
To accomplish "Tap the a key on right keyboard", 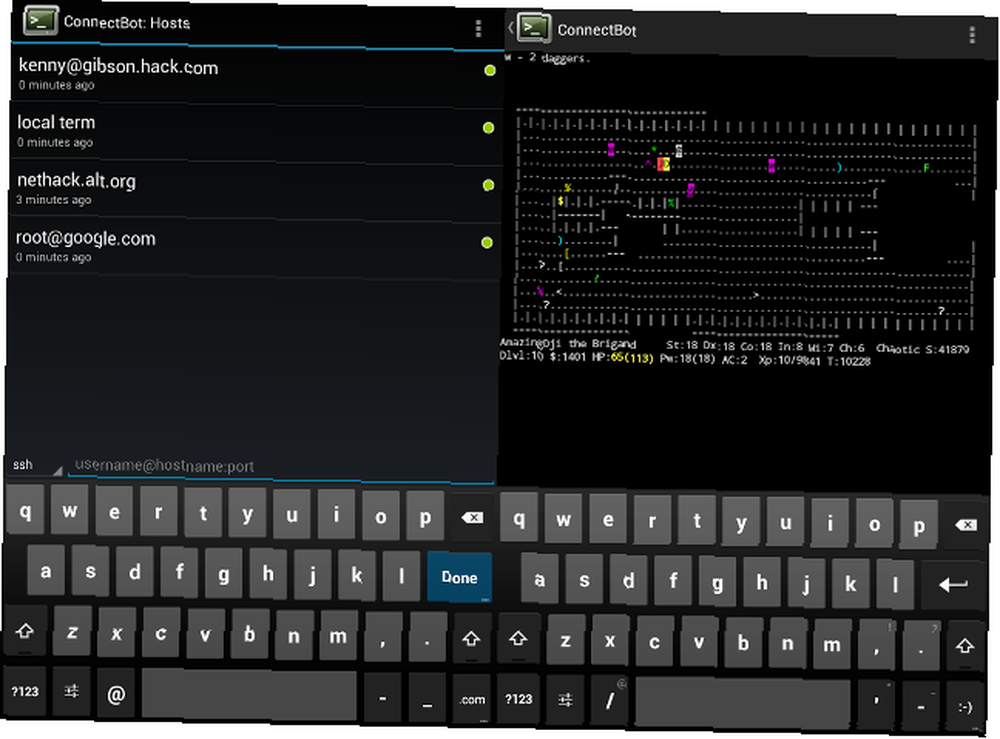I will [x=540, y=579].
